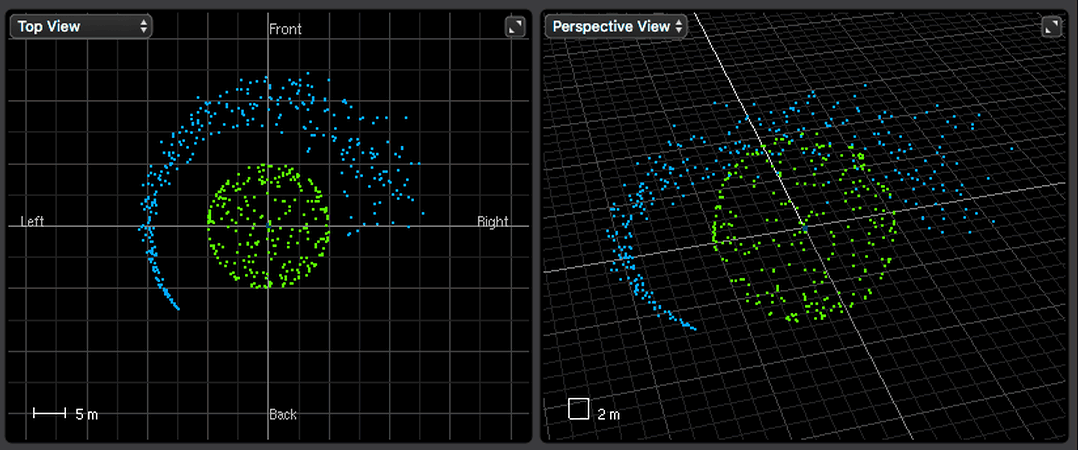This screenshot has height=450, width=1078.
Task: Click the Left label in Top View
Action: [x=32, y=221]
